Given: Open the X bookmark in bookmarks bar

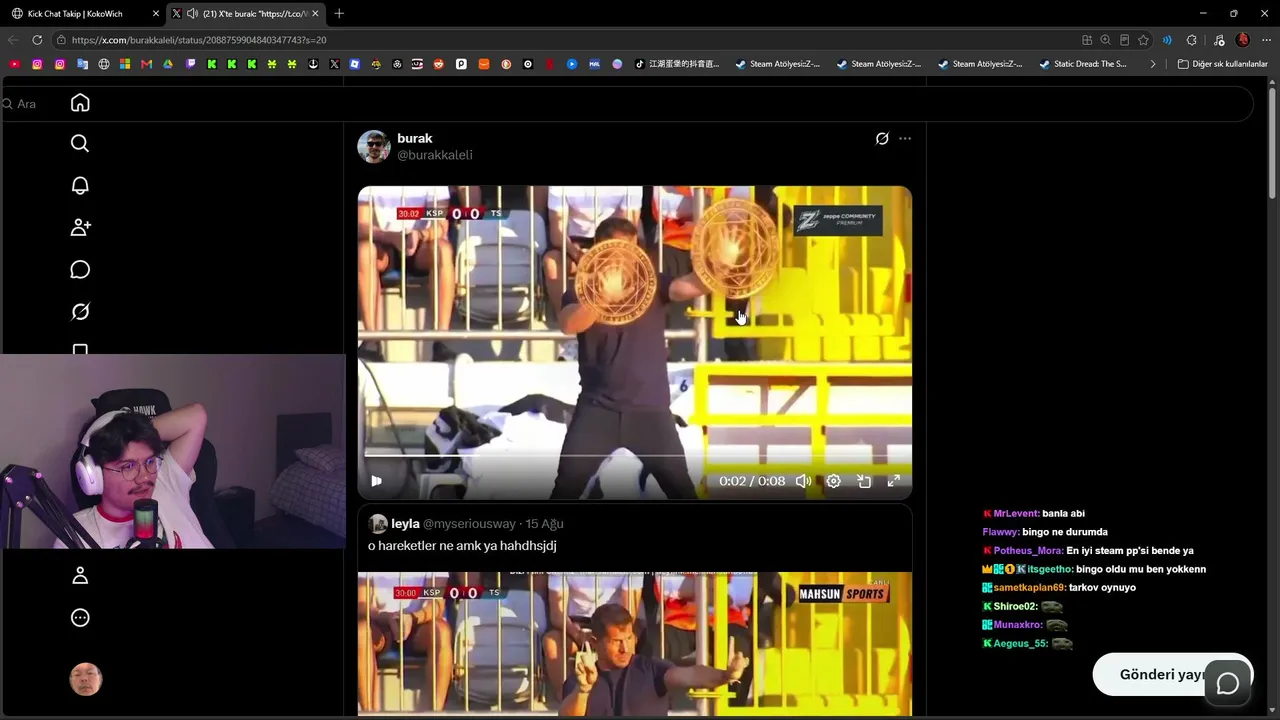Looking at the screenshot, I should click(334, 64).
